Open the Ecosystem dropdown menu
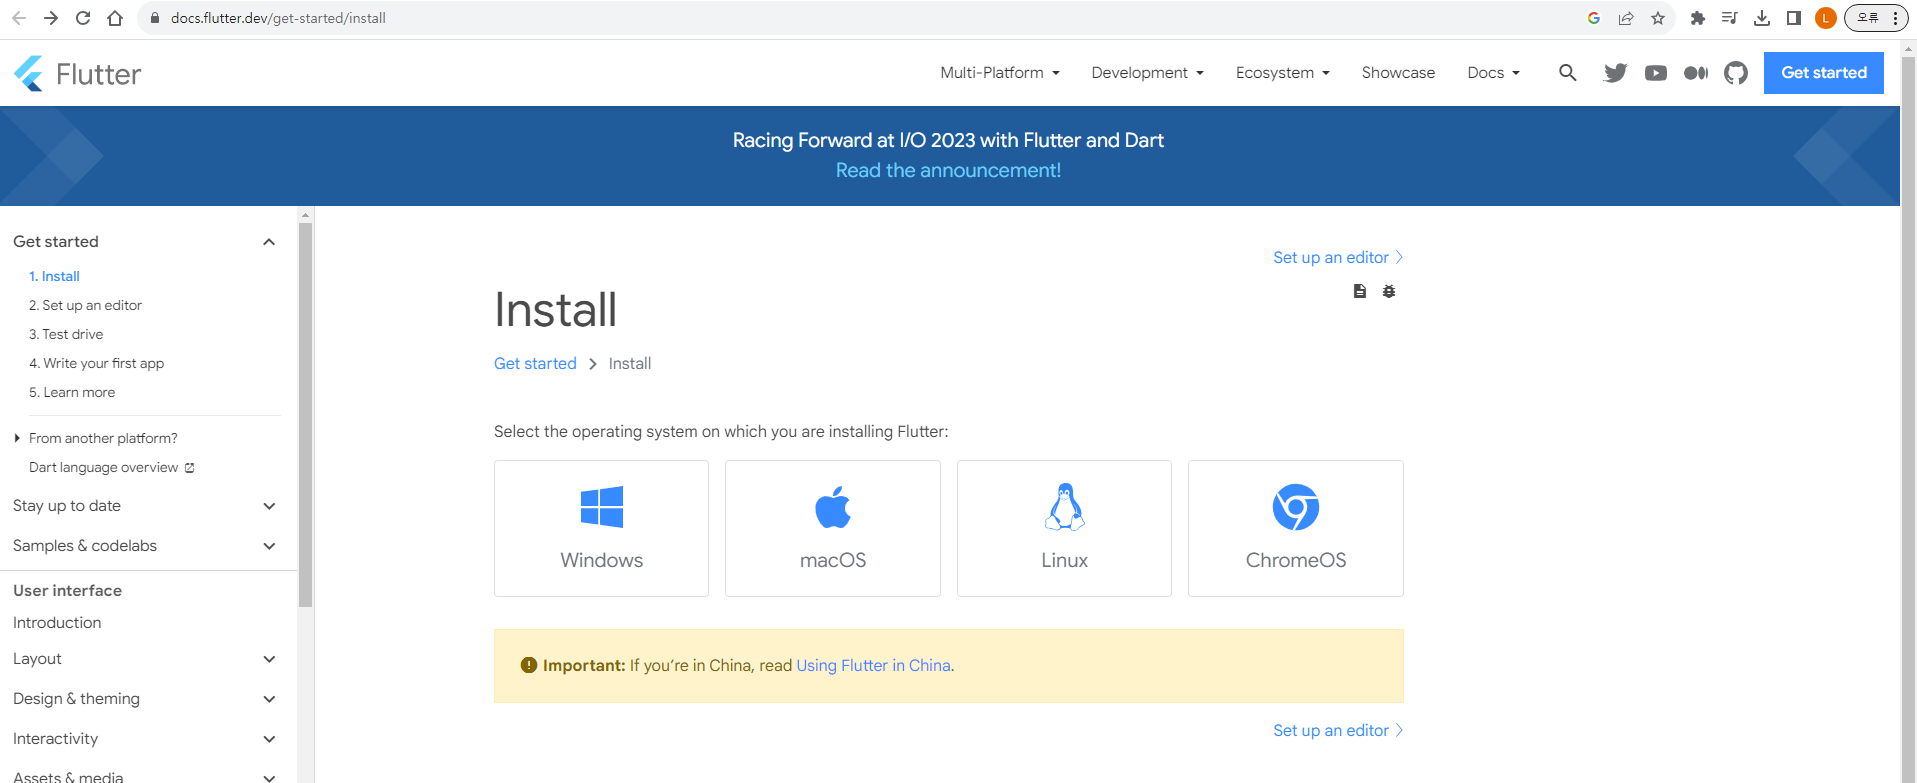The width and height of the screenshot is (1917, 783). pos(1283,73)
